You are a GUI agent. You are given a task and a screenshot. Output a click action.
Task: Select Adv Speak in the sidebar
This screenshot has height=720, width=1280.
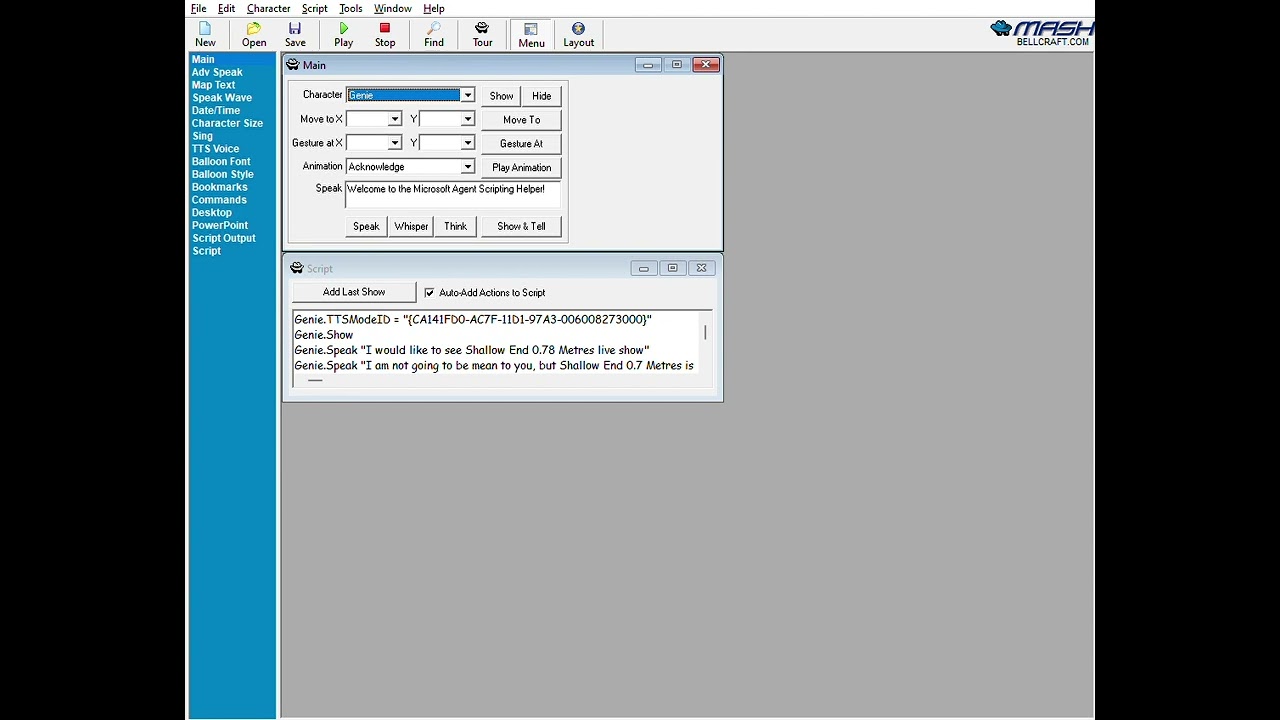point(217,72)
